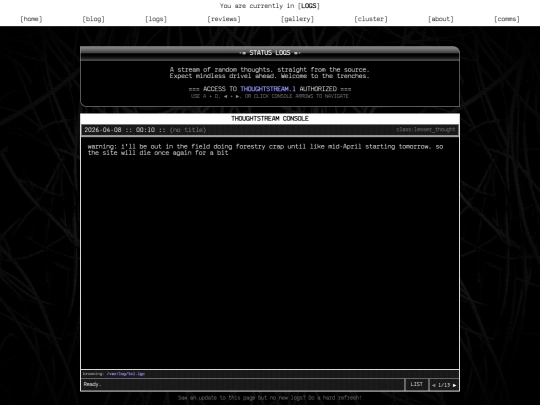Open the [about] page

pyautogui.click(x=441, y=19)
